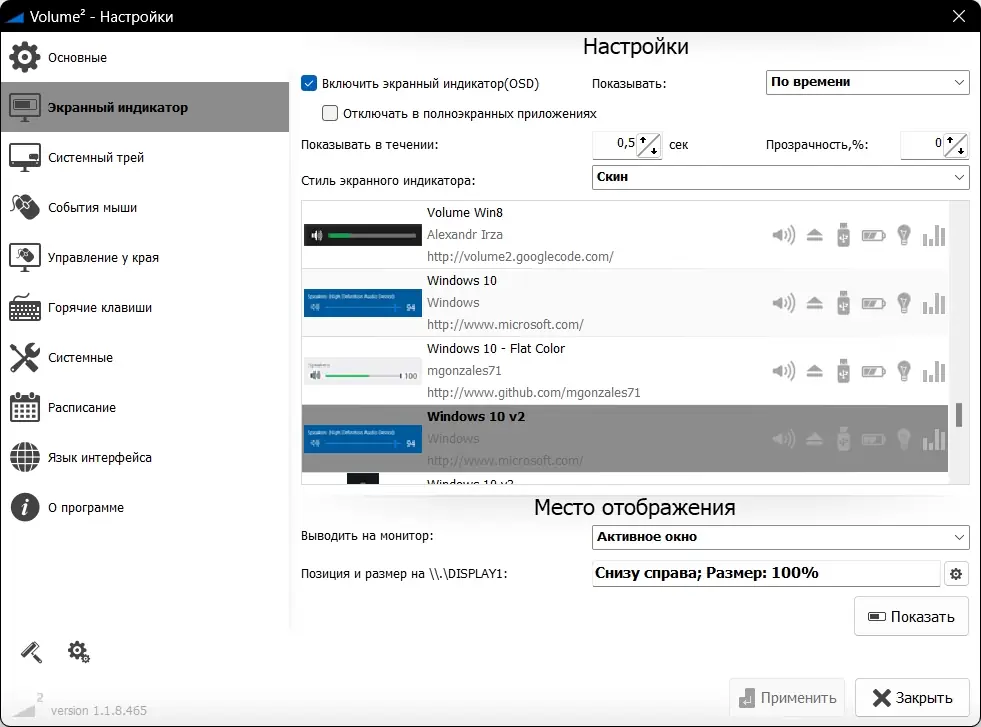The width and height of the screenshot is (981, 727).
Task: Open the indicator style dropdown showing Скин
Action: click(780, 177)
